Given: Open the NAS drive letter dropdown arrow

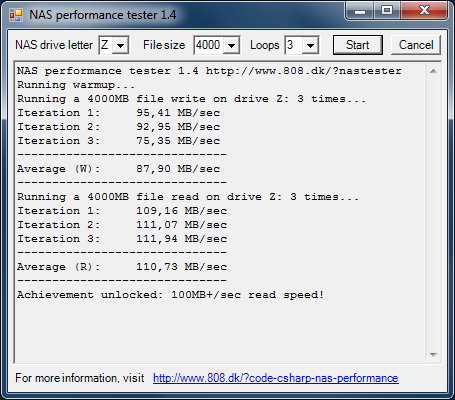Looking at the screenshot, I should 120,45.
